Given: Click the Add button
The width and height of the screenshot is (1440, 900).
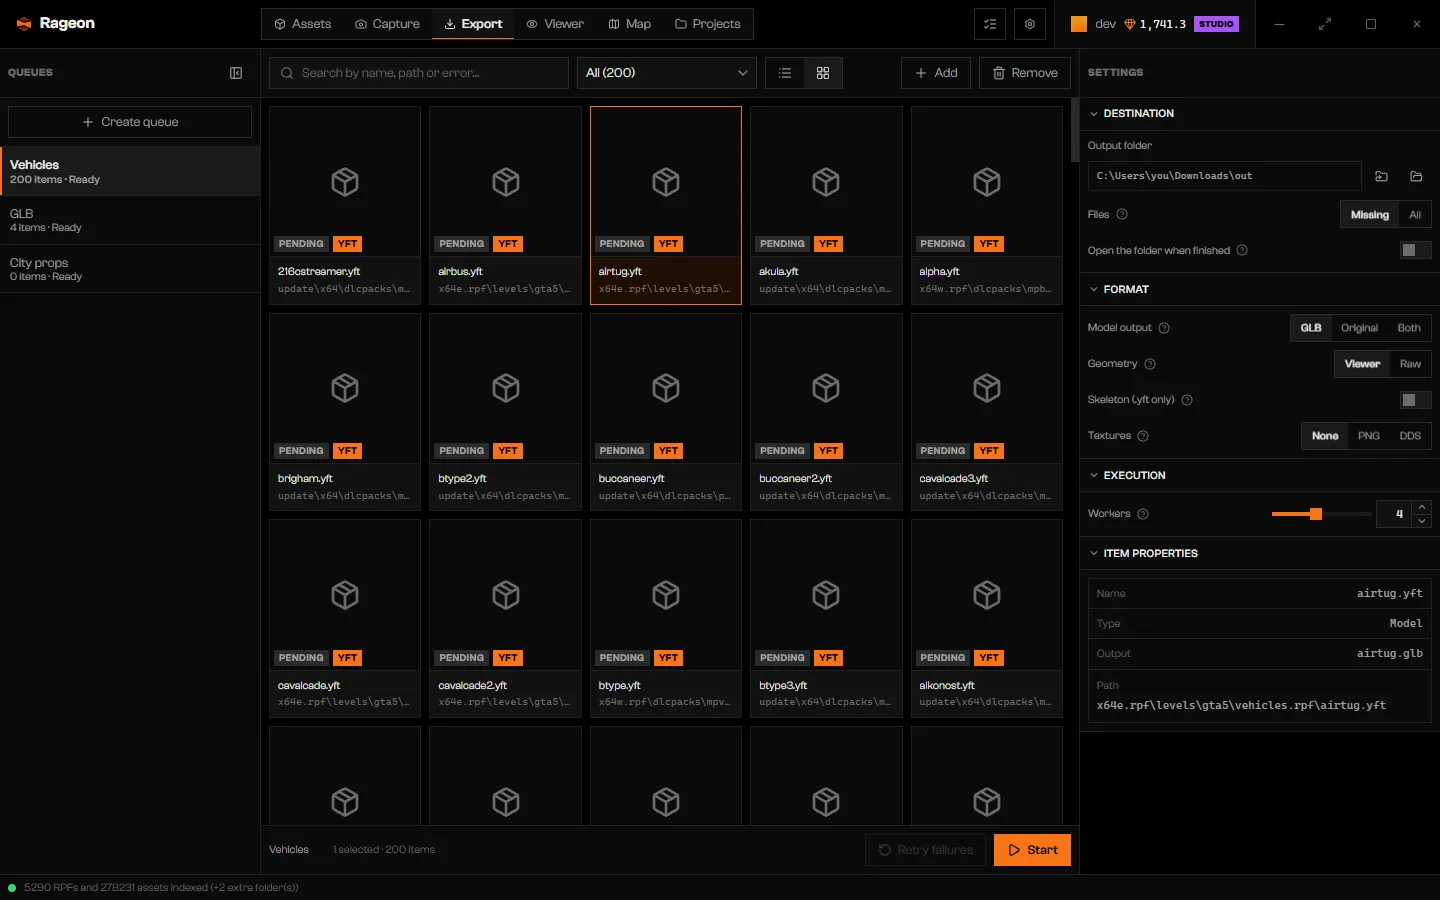Looking at the screenshot, I should coord(936,73).
